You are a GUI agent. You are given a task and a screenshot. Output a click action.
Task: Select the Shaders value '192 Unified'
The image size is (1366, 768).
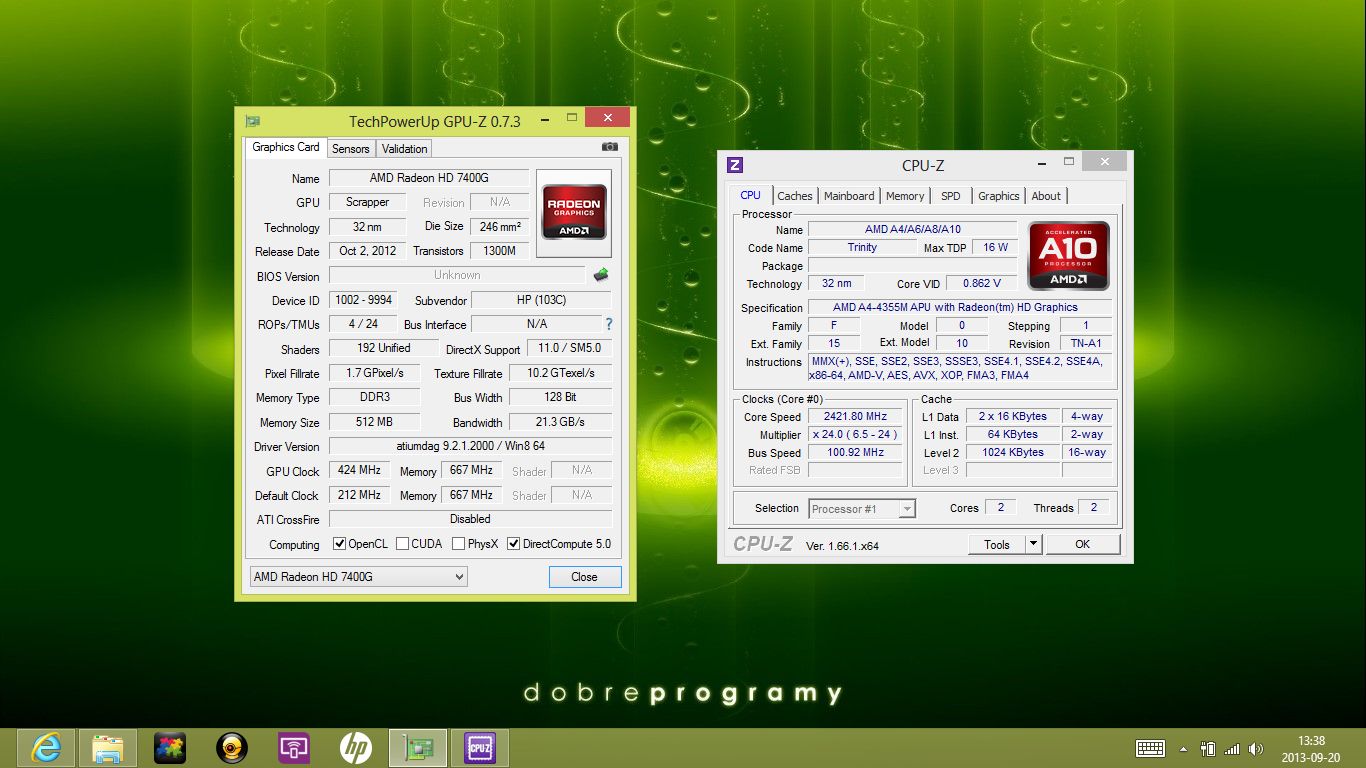(384, 348)
